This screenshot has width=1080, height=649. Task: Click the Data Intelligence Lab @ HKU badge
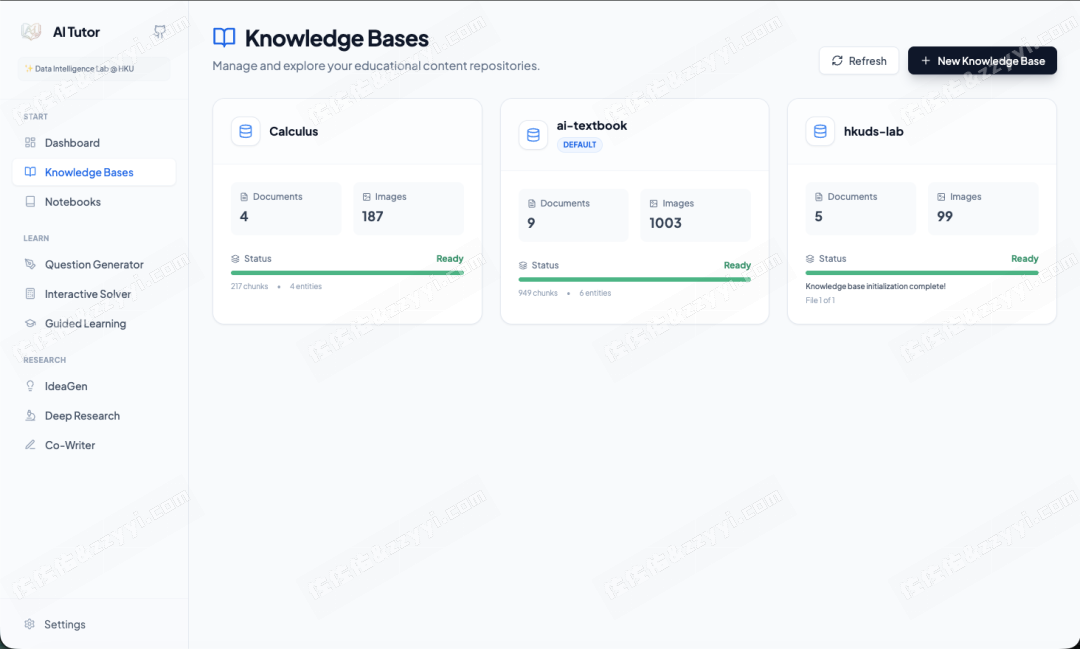pyautogui.click(x=94, y=69)
